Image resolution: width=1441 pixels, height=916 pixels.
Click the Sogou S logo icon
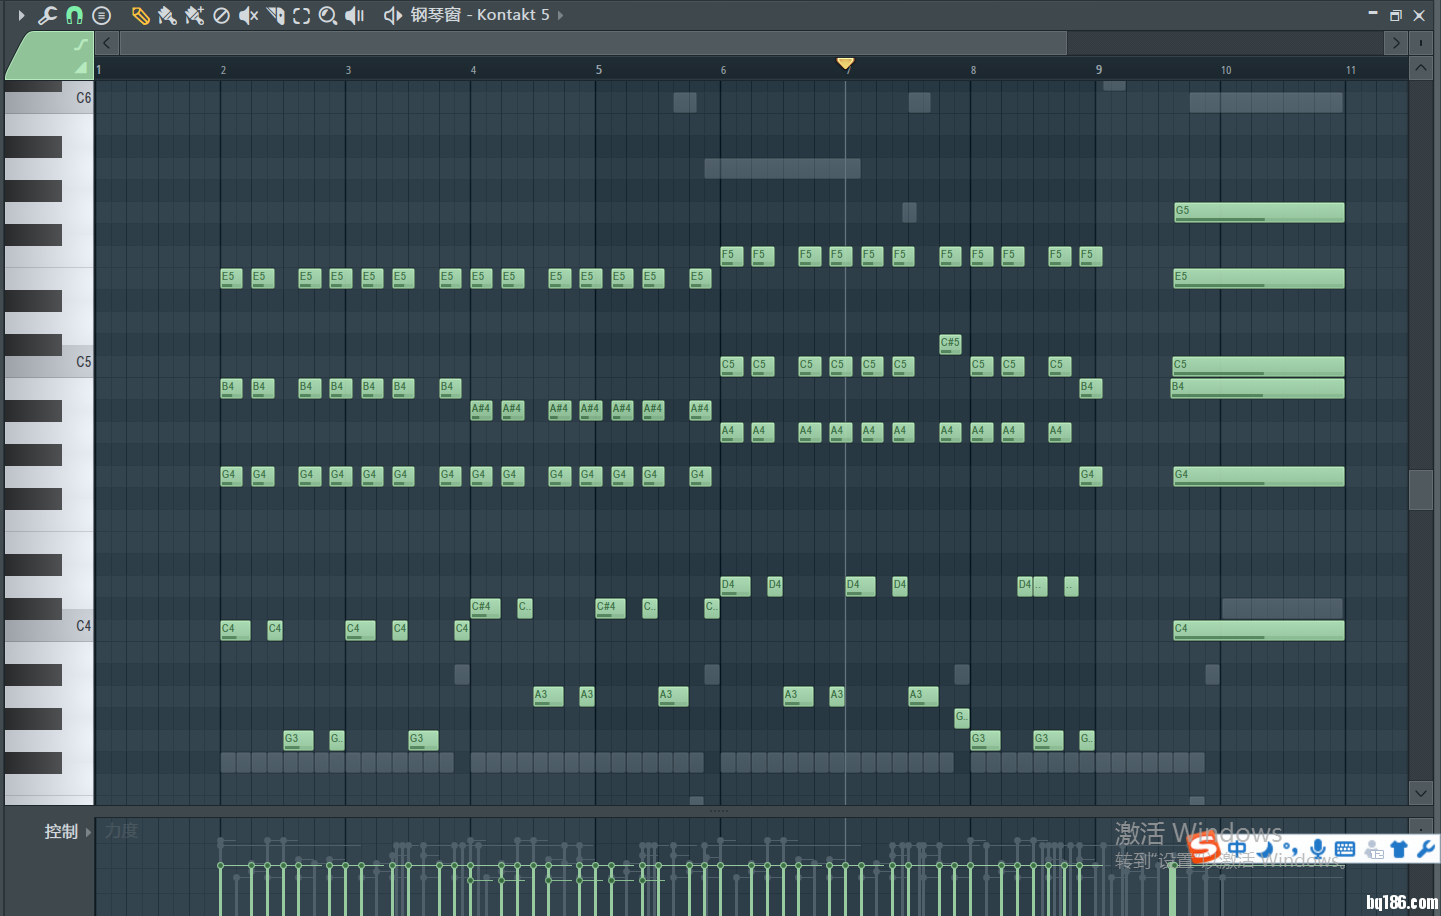pos(1204,848)
